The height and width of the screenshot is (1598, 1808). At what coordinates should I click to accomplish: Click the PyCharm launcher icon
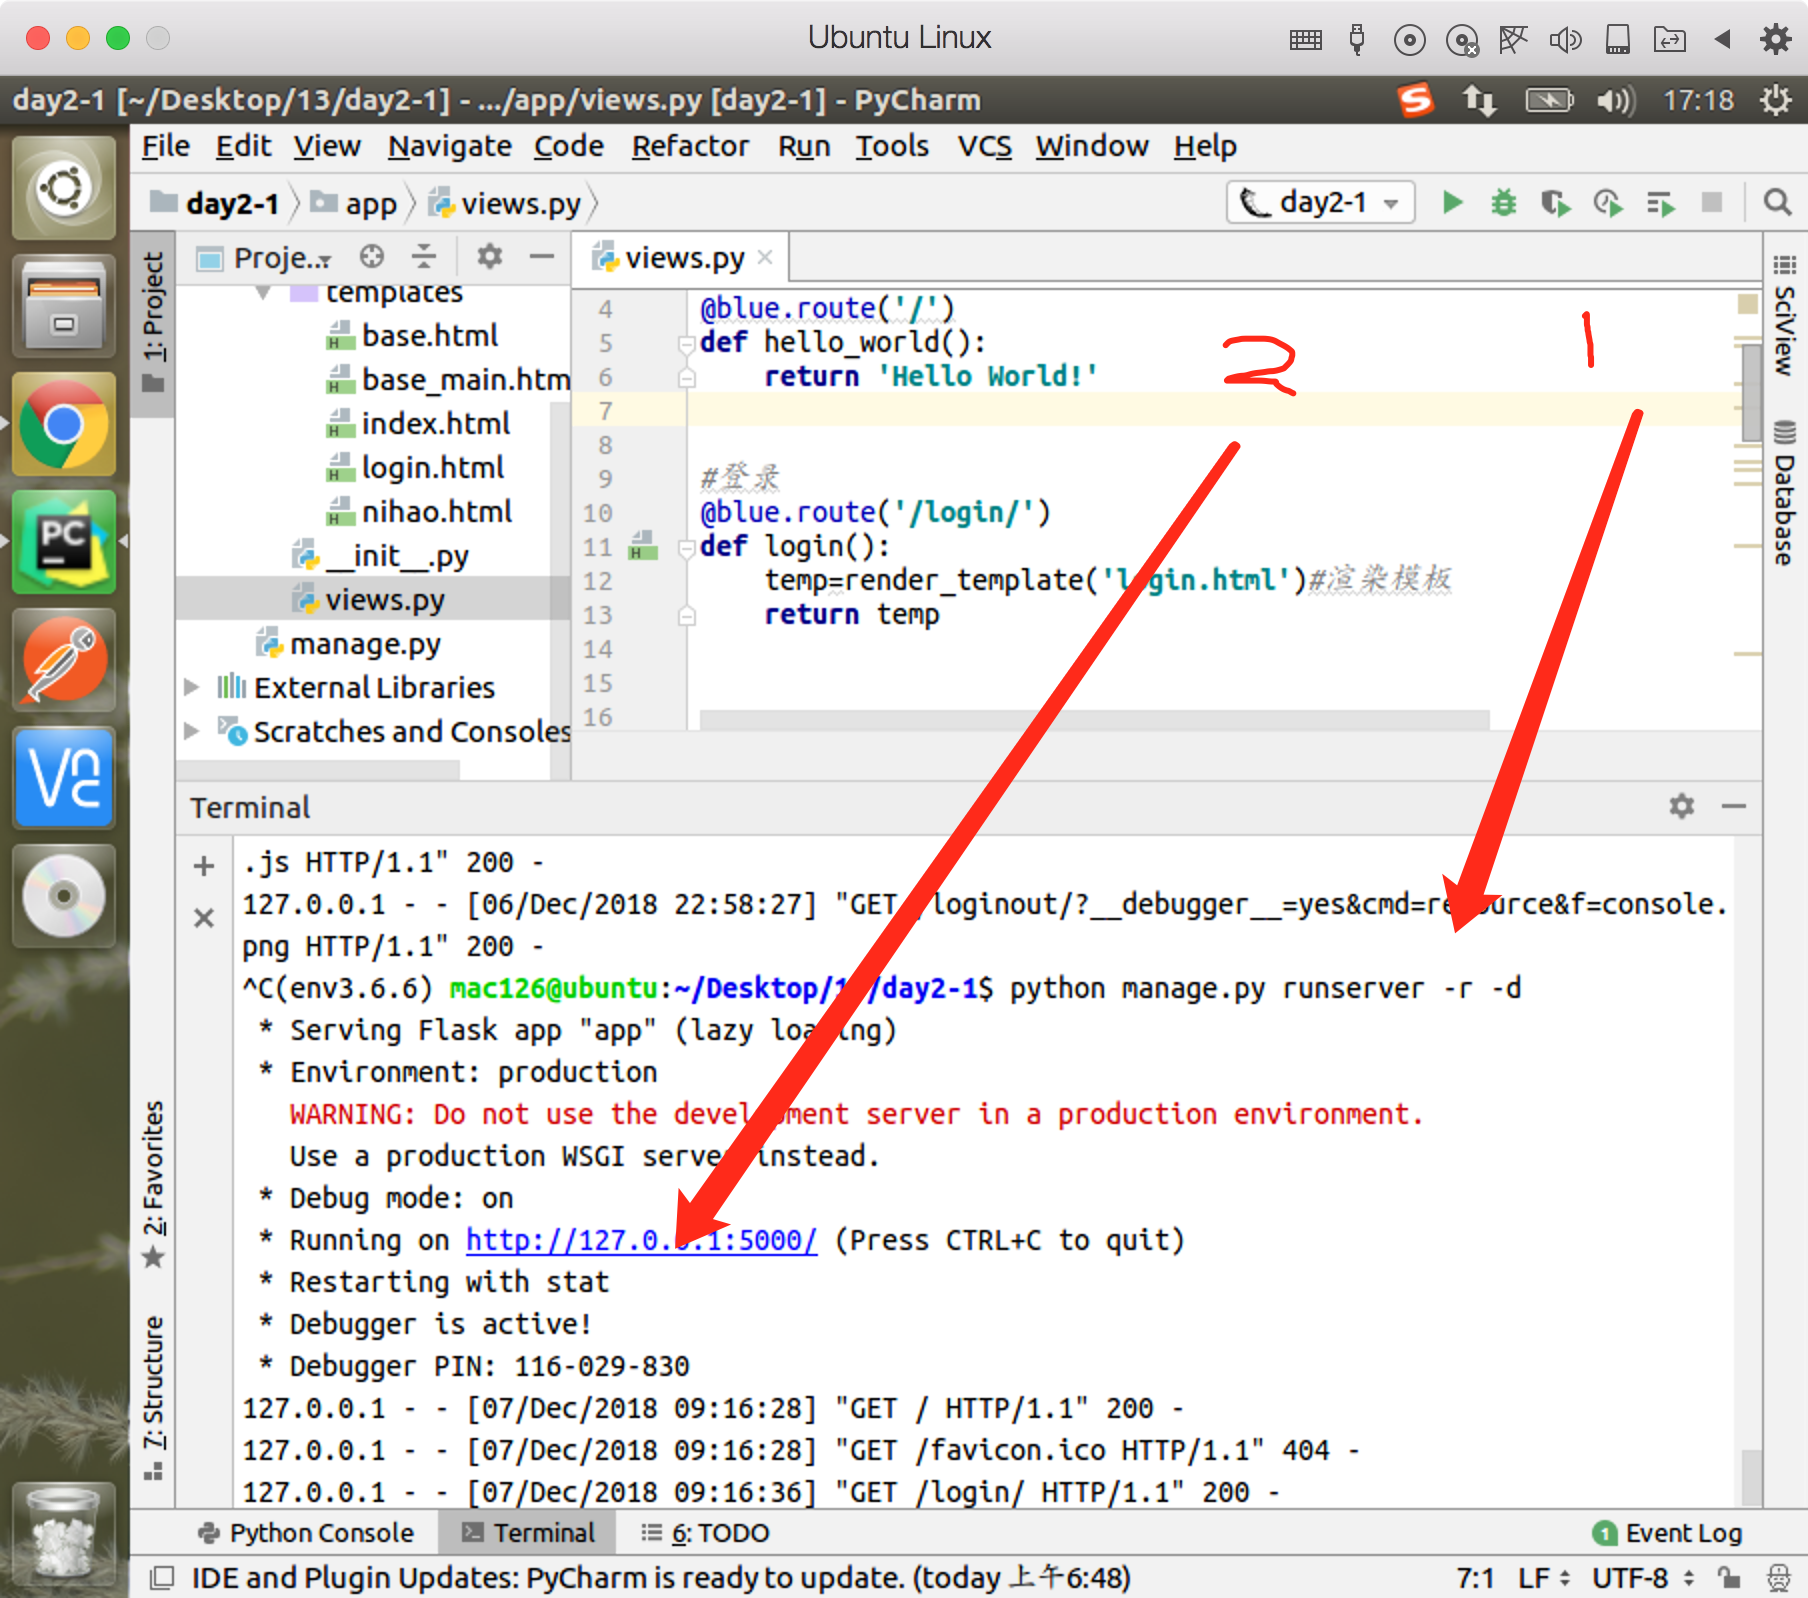click(x=64, y=543)
